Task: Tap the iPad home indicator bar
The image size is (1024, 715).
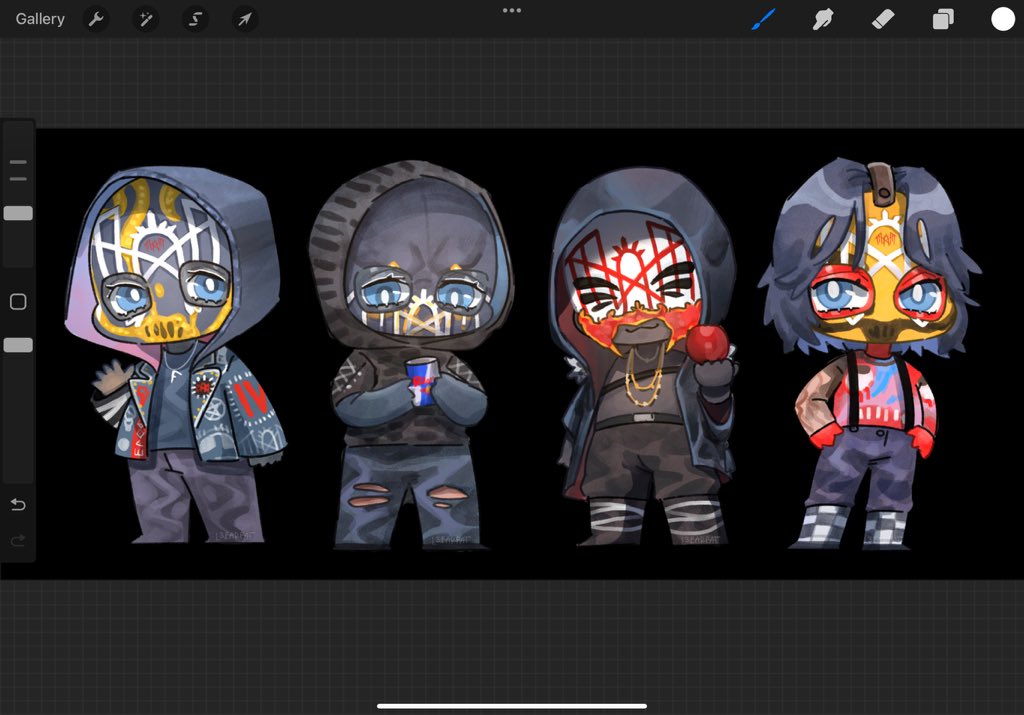Action: (x=512, y=706)
